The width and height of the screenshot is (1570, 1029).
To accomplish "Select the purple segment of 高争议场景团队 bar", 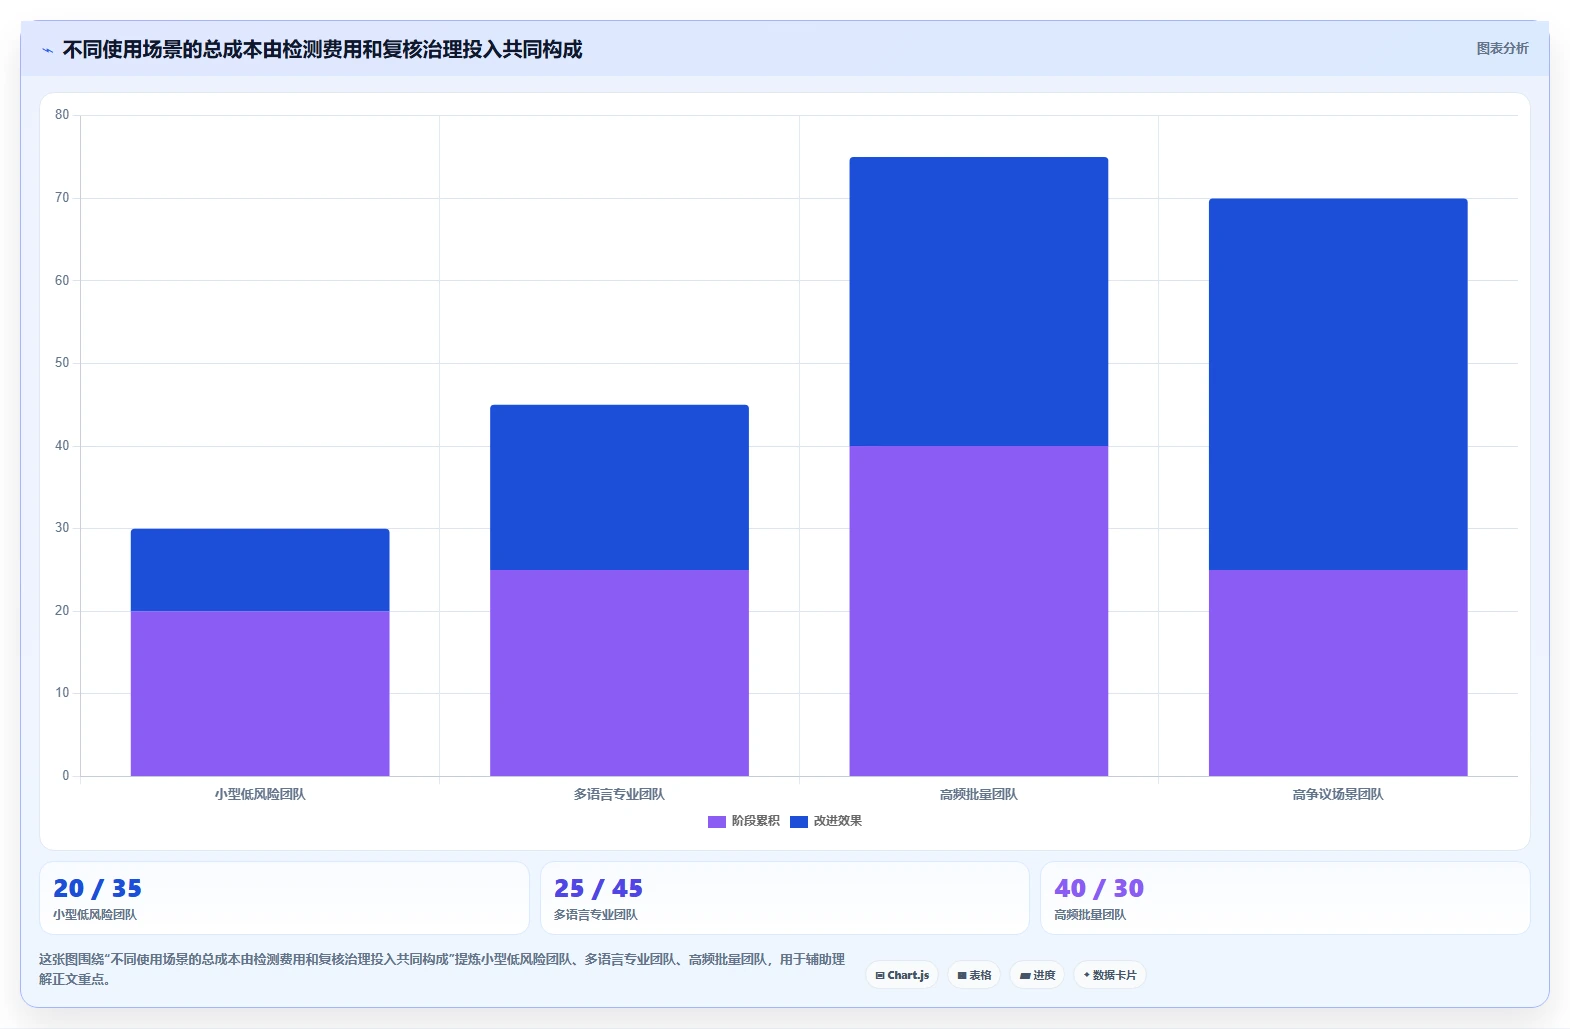I will [1338, 673].
